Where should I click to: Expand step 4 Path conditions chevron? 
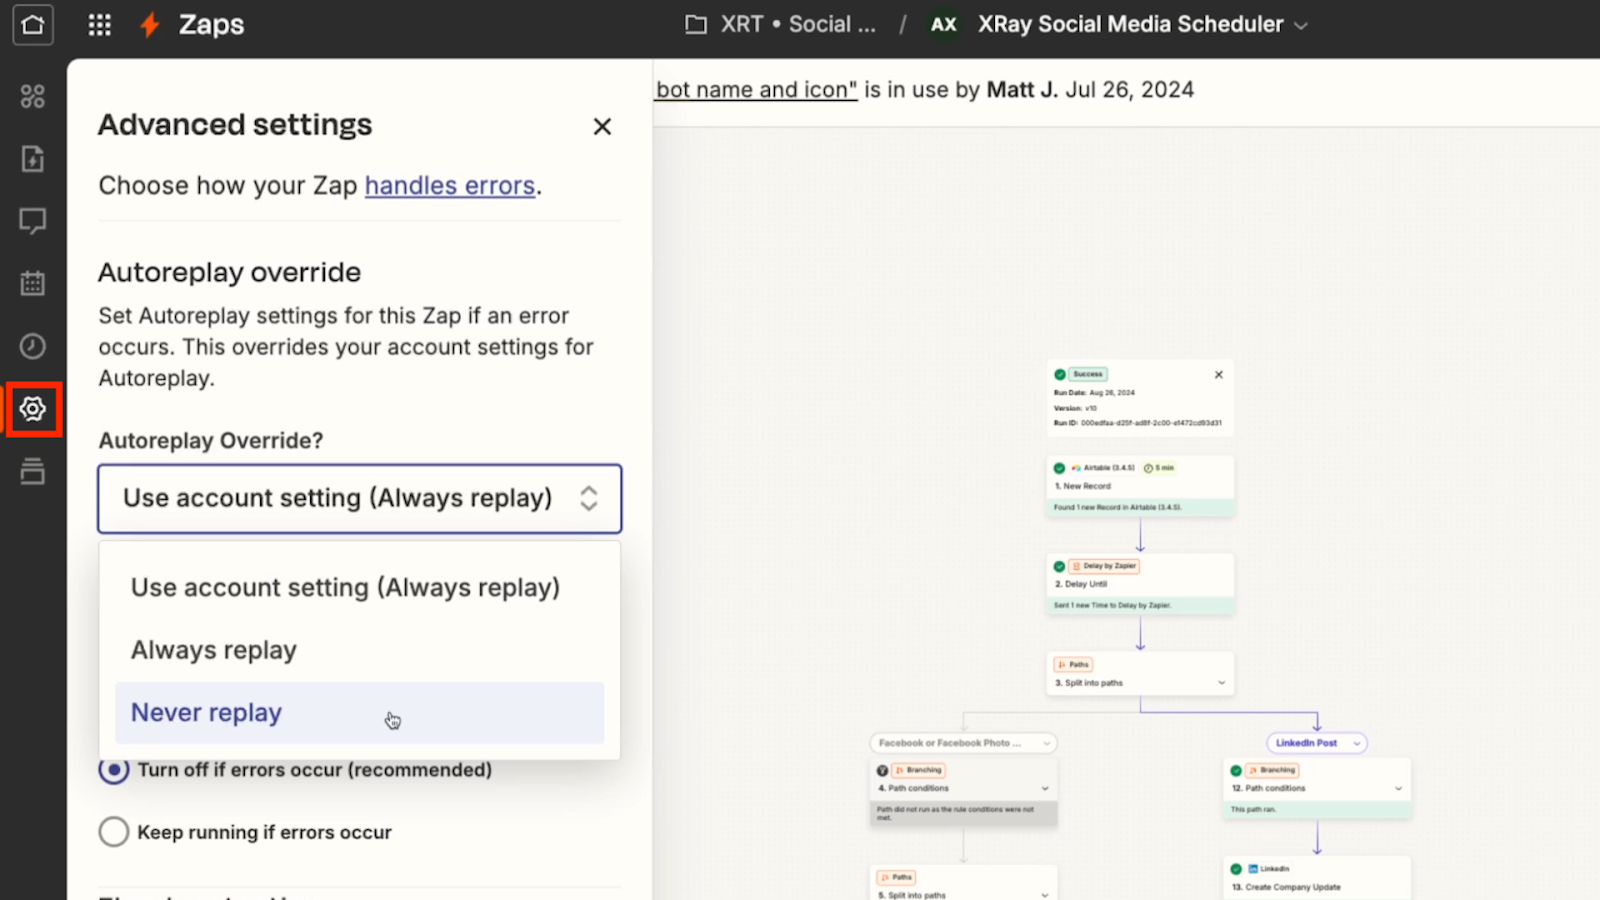click(x=1045, y=788)
